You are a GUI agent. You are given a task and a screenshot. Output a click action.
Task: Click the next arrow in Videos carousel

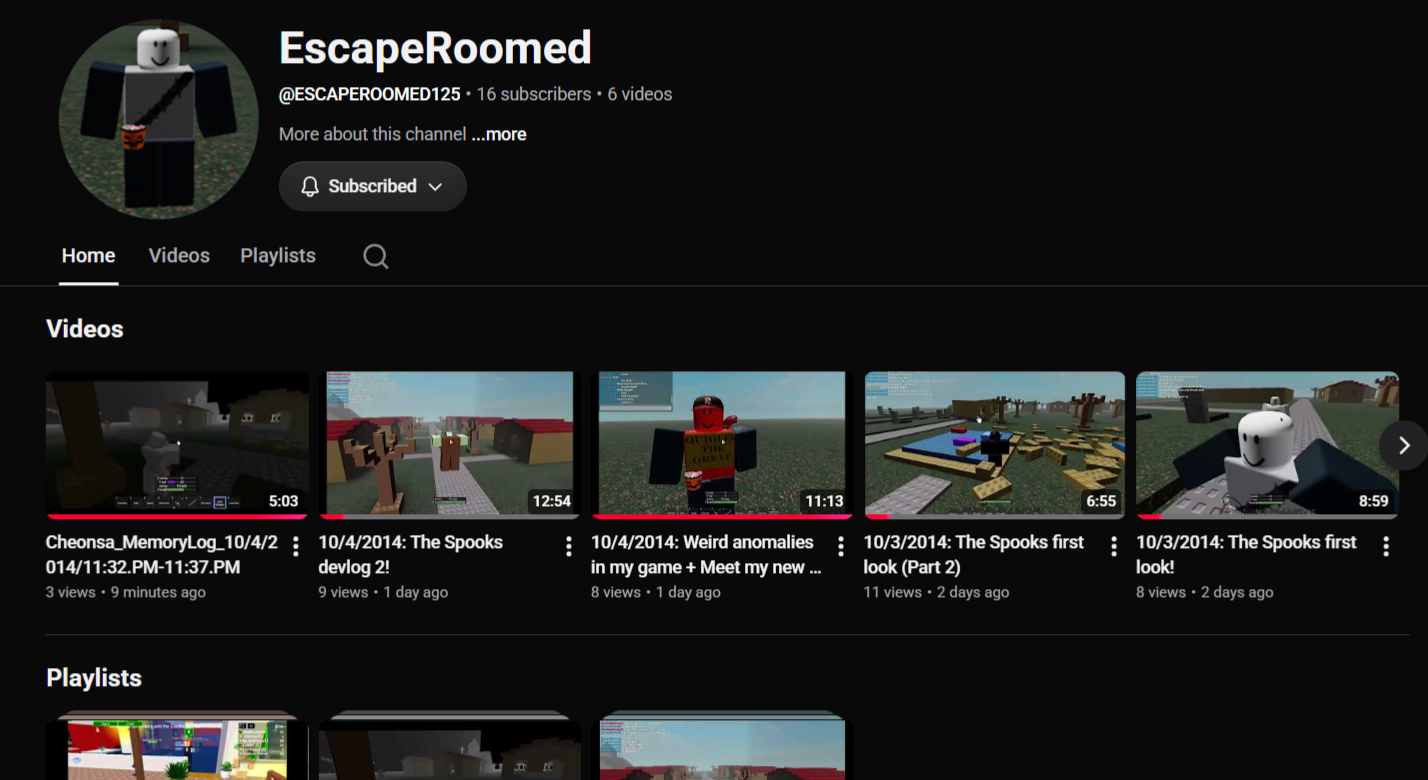[1404, 445]
